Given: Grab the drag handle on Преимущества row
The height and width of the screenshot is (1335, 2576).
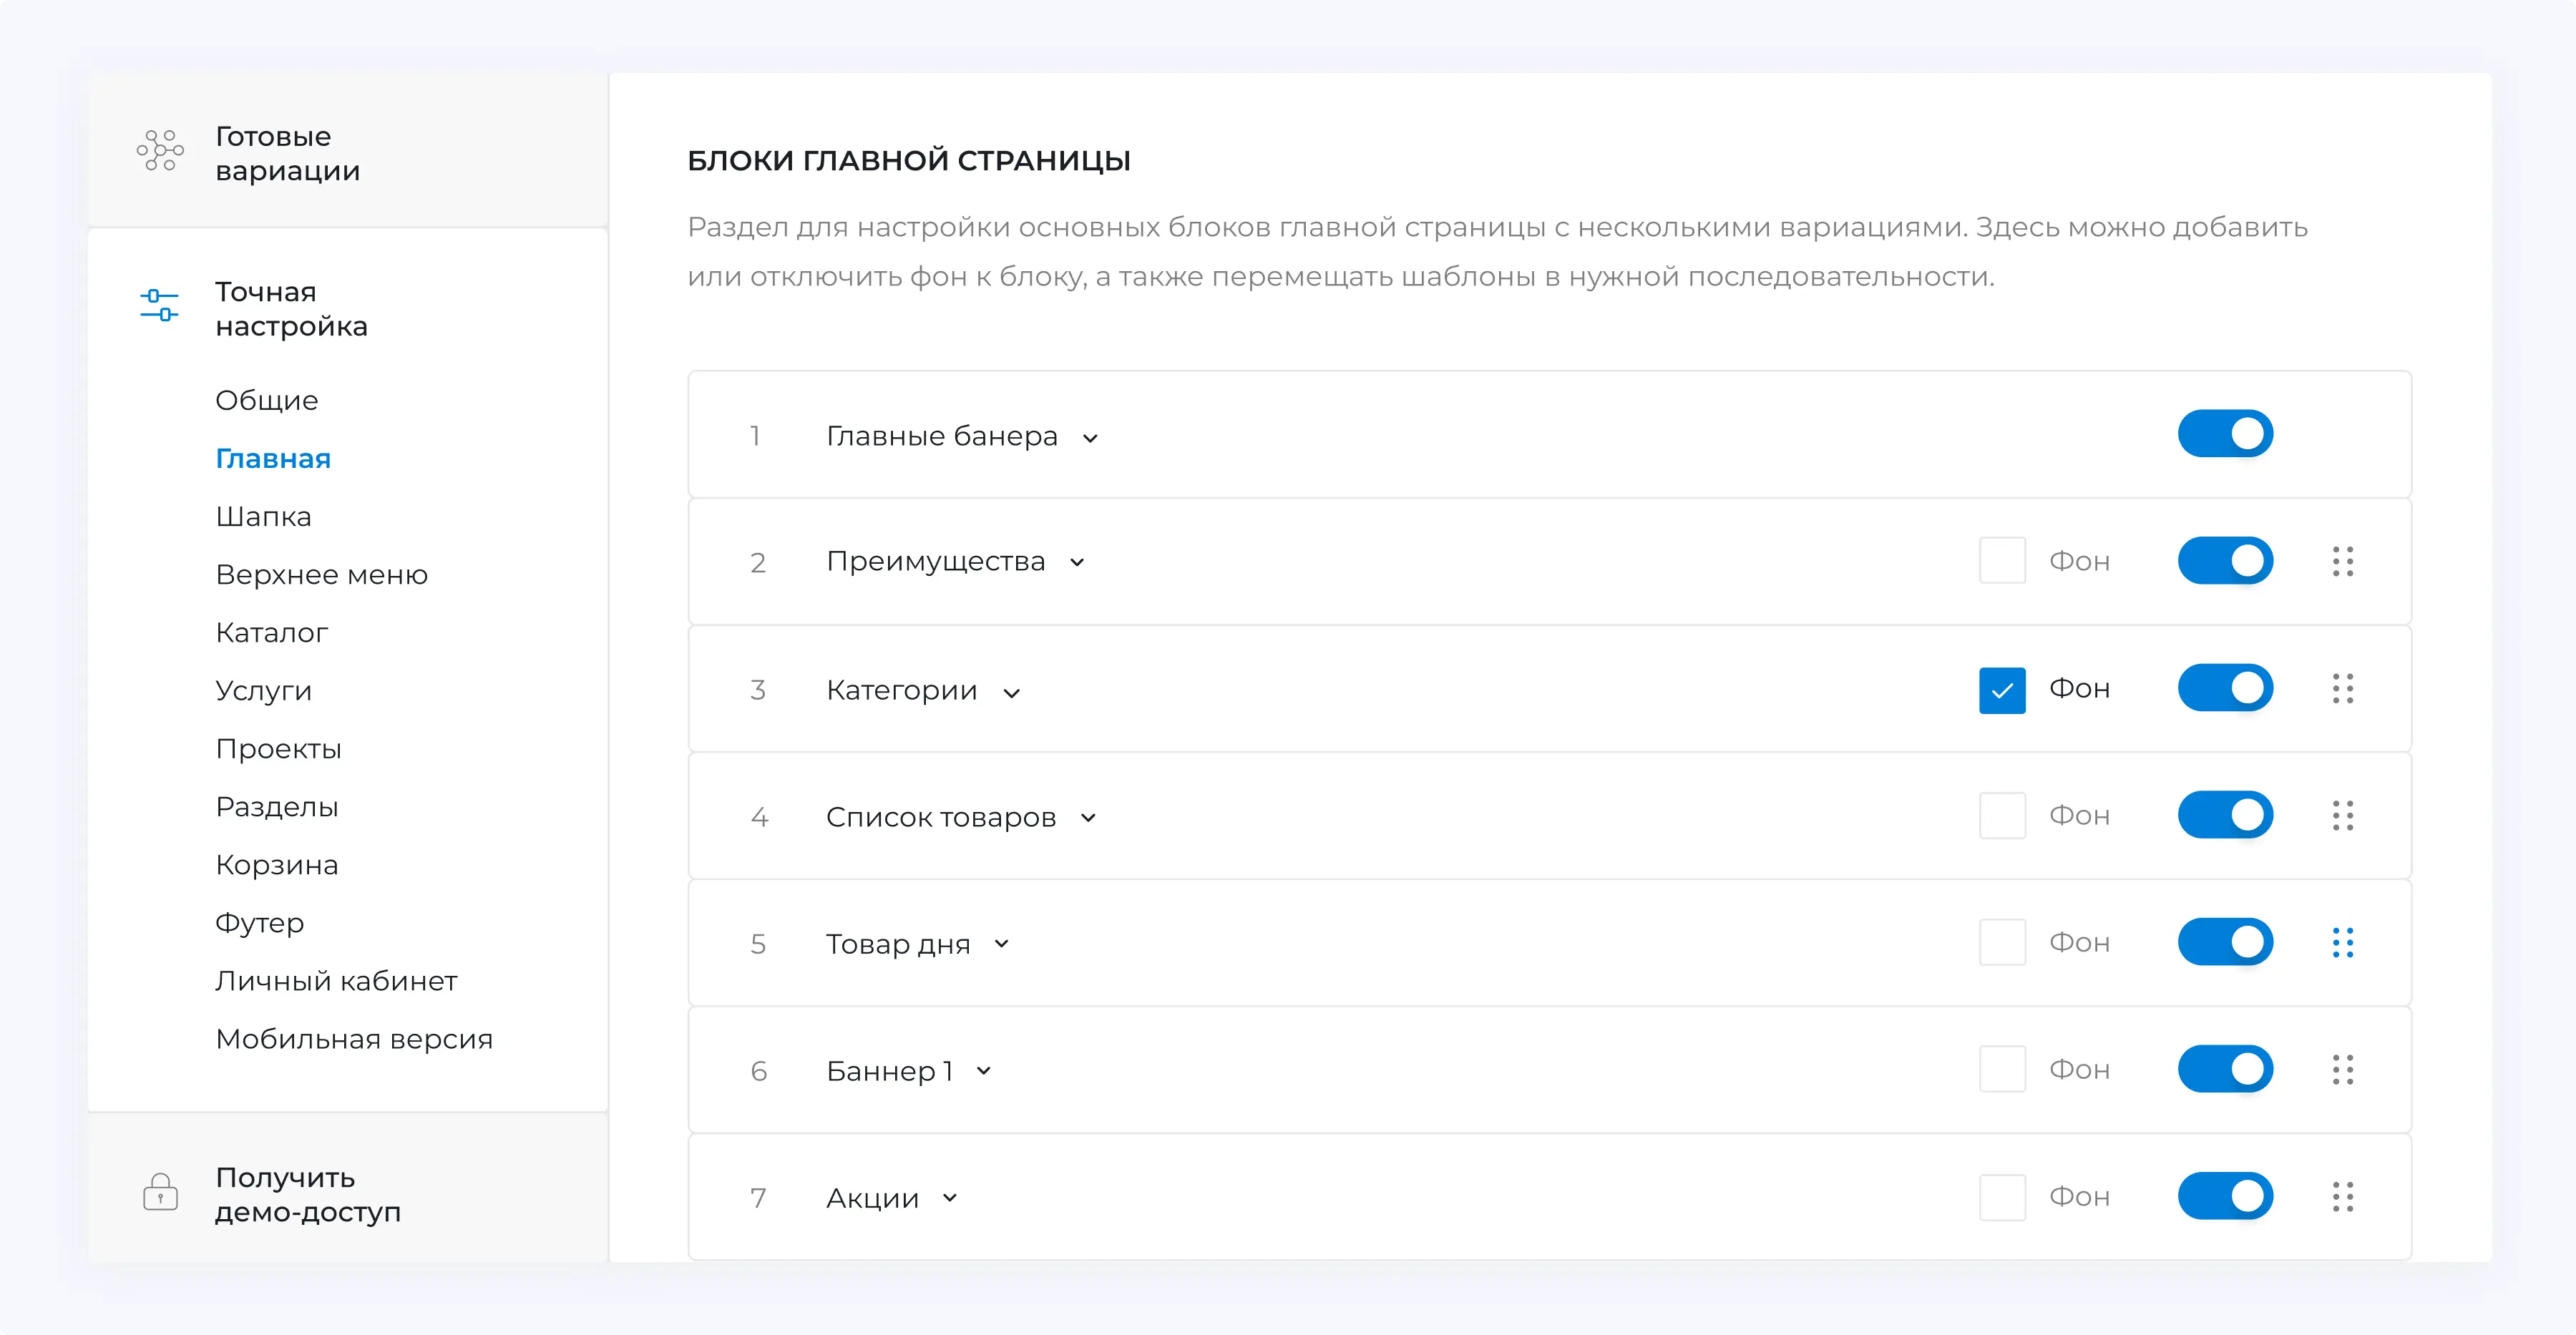Looking at the screenshot, I should (x=2342, y=561).
